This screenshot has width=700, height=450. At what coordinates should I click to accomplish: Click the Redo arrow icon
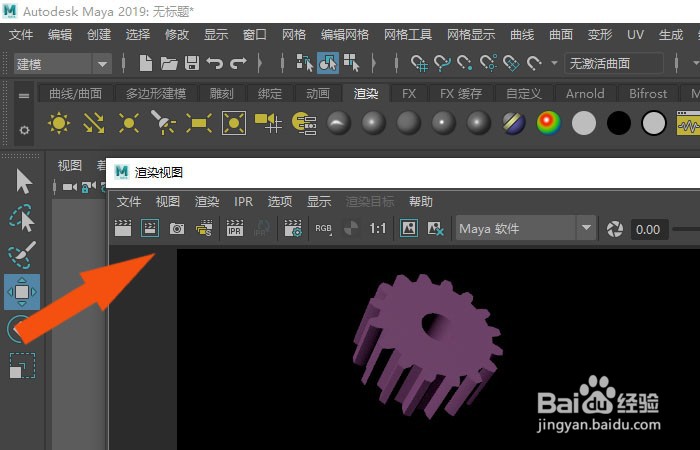tap(238, 63)
